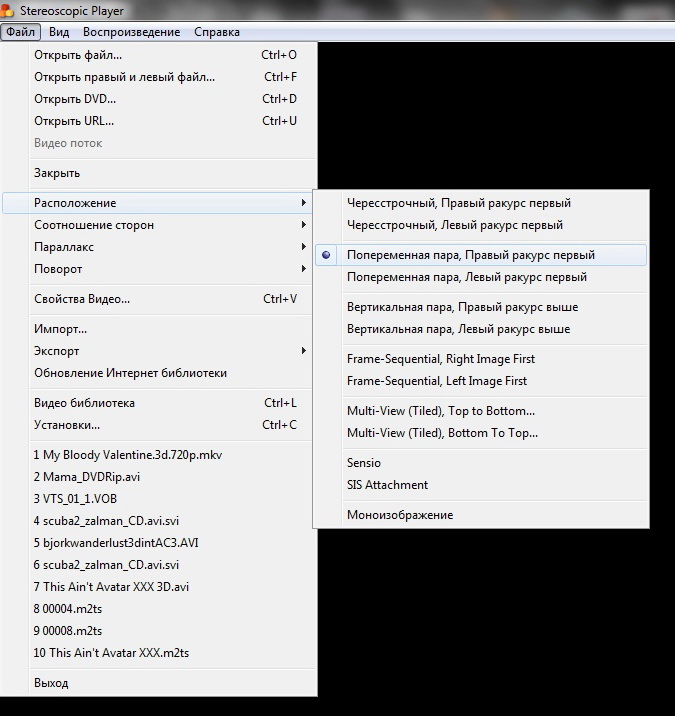Expand the Экспорт submenu
Image resolution: width=675 pixels, height=716 pixels.
[159, 351]
